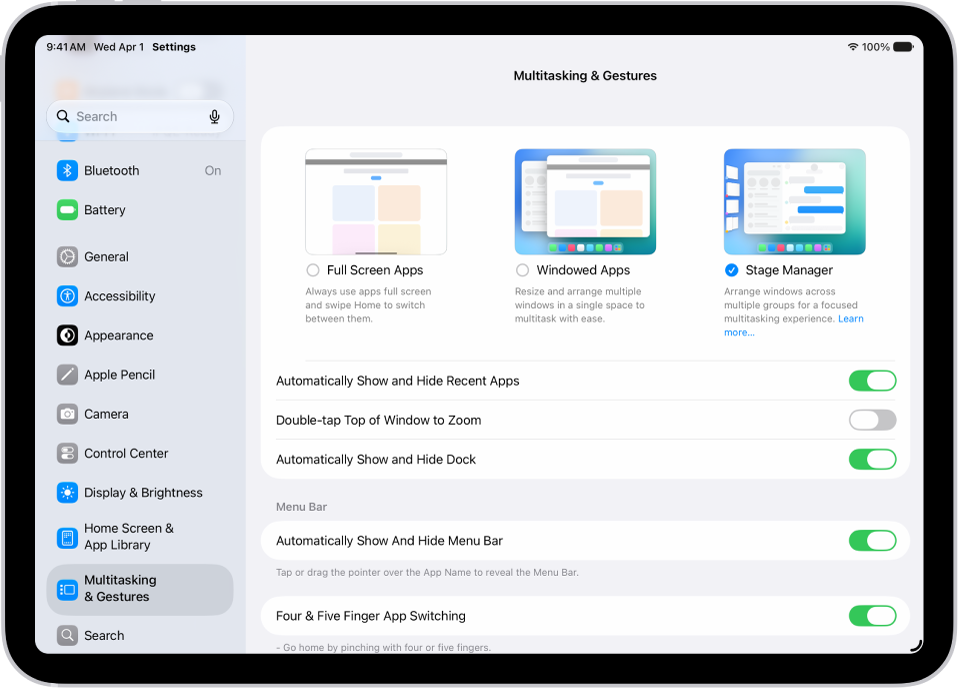Open Bluetooth settings via its blue icon
Screen dimensions: 960x690
[x=67, y=170]
